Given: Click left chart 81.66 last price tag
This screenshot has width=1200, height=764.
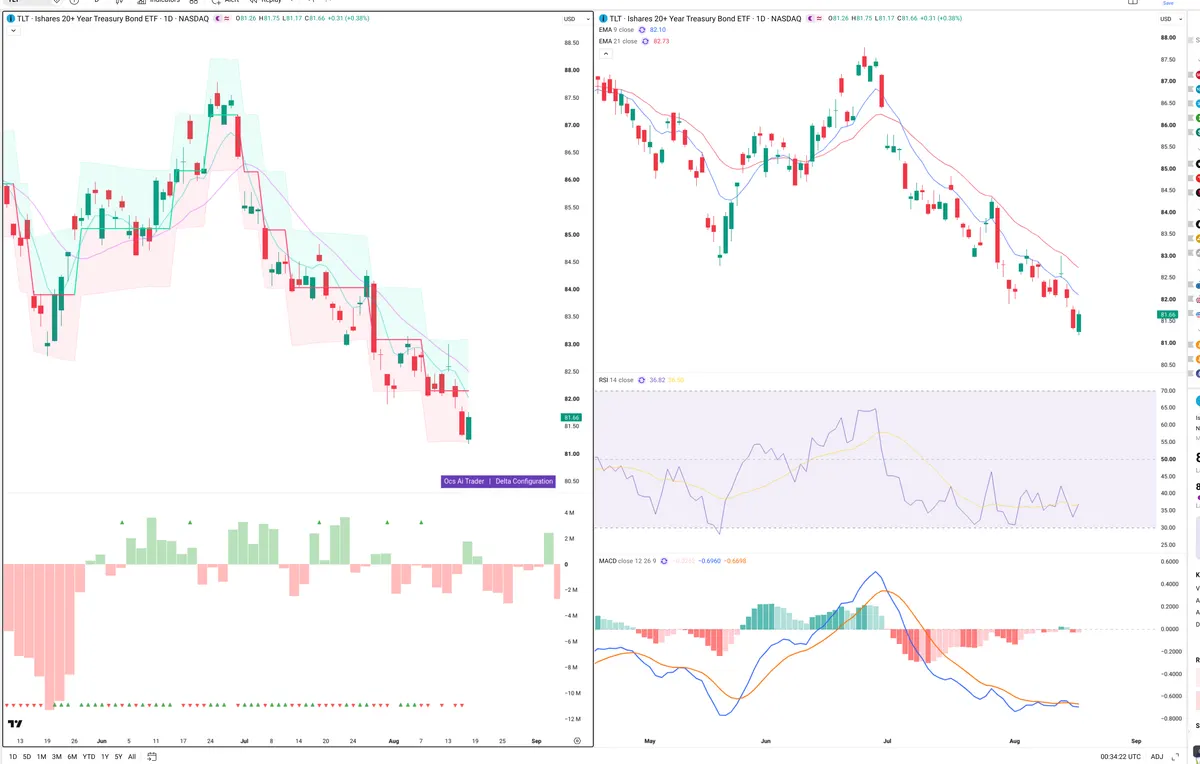Looking at the screenshot, I should [571, 418].
